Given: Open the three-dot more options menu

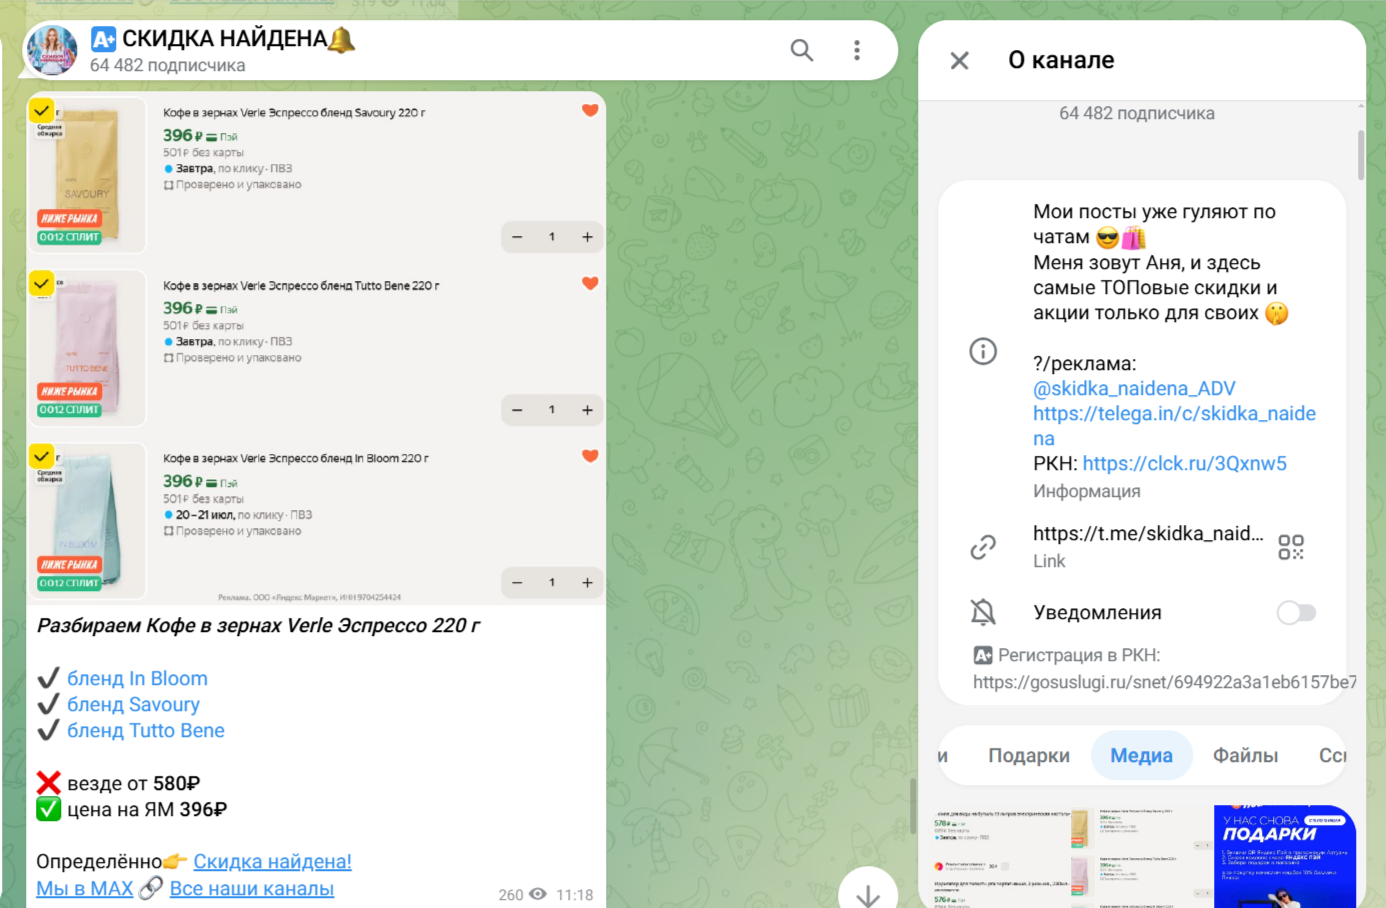Looking at the screenshot, I should click(857, 50).
